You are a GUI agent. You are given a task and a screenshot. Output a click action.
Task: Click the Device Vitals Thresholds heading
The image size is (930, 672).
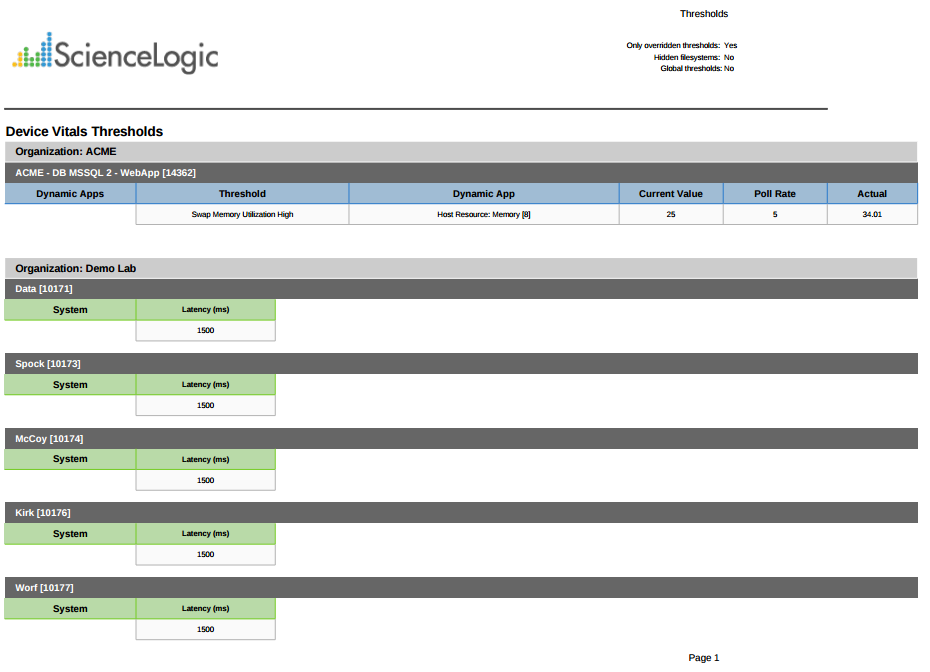(x=84, y=132)
